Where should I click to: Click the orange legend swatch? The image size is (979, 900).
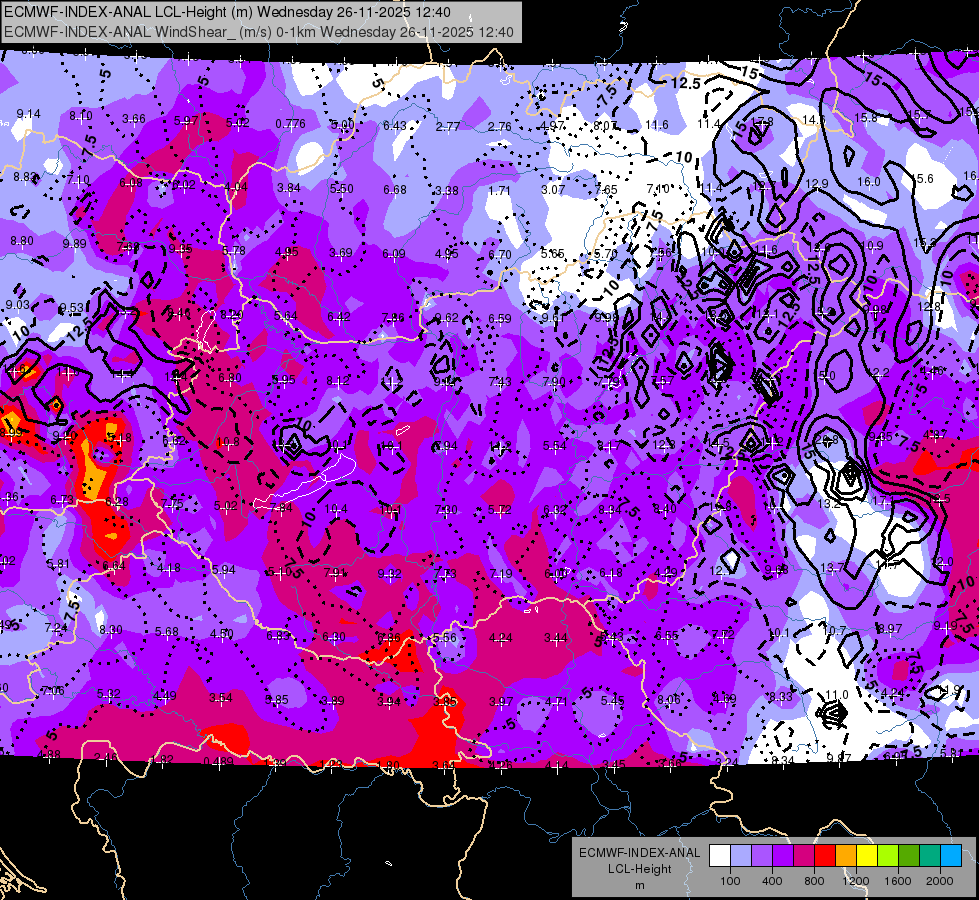[846, 856]
